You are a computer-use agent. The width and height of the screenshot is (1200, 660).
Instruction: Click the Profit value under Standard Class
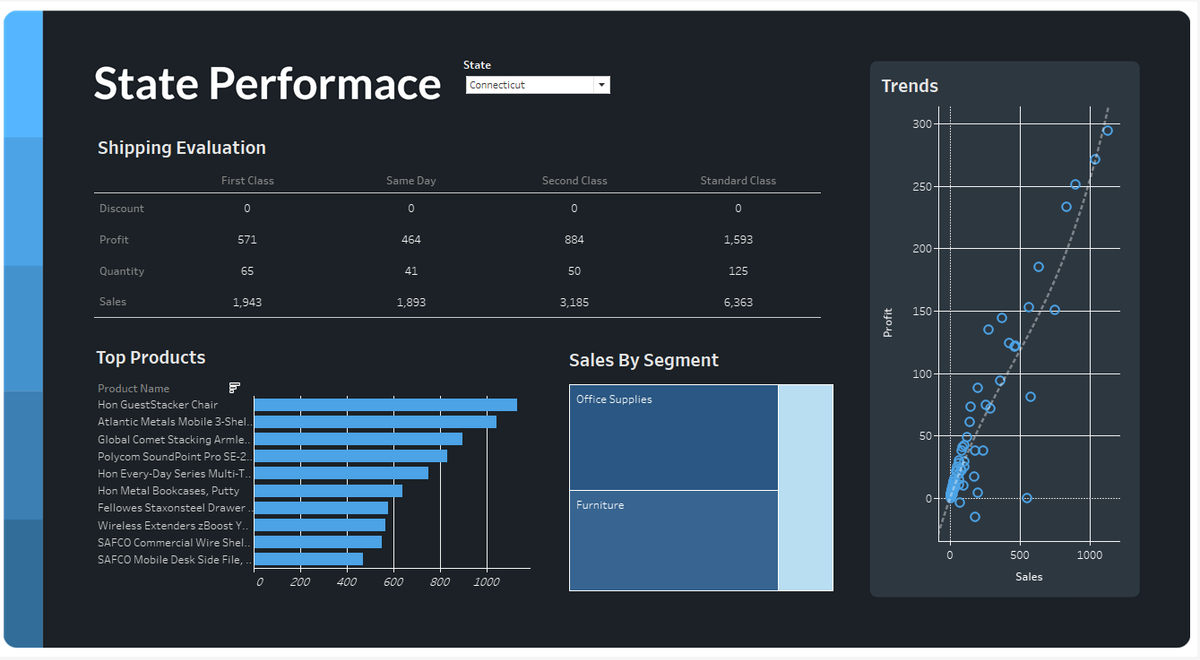(x=737, y=239)
